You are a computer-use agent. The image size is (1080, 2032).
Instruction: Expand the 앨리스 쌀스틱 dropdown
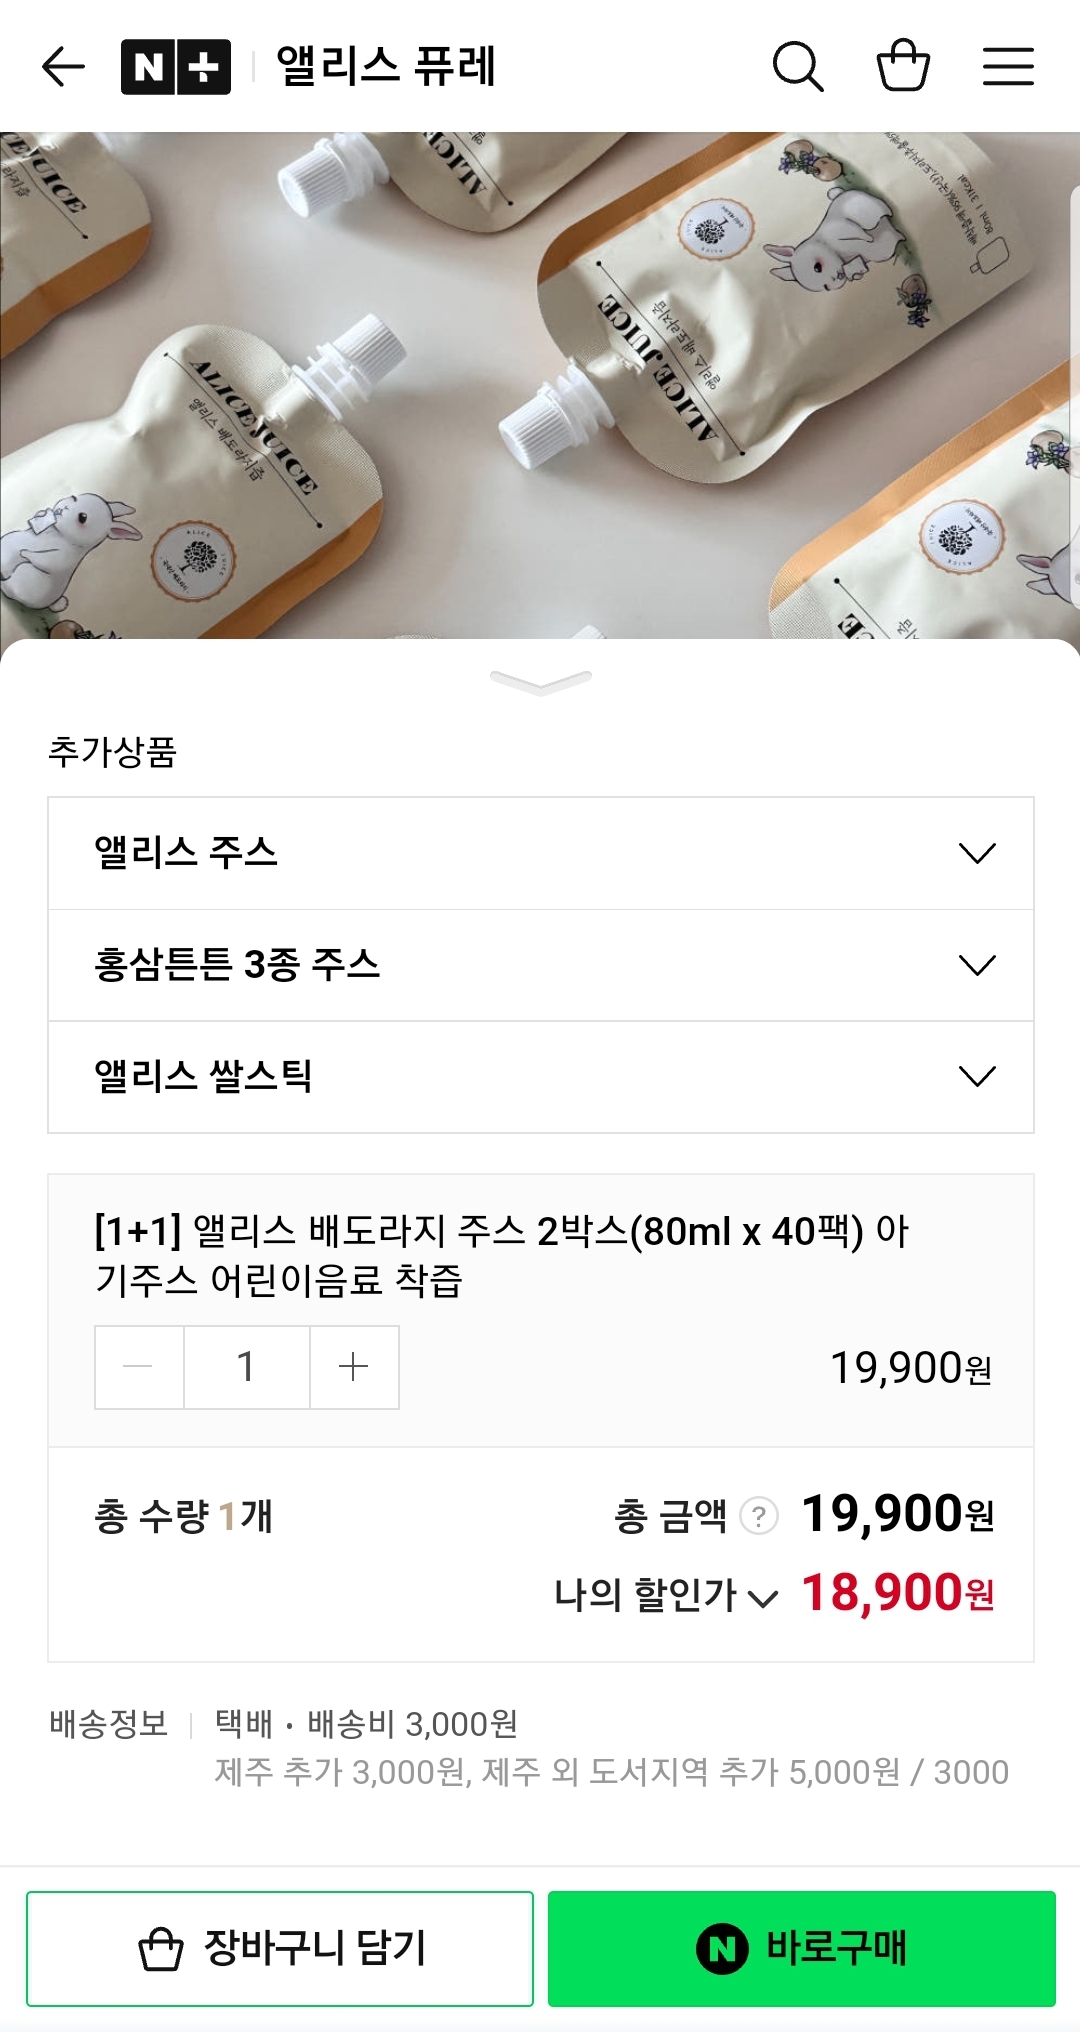tap(540, 1077)
